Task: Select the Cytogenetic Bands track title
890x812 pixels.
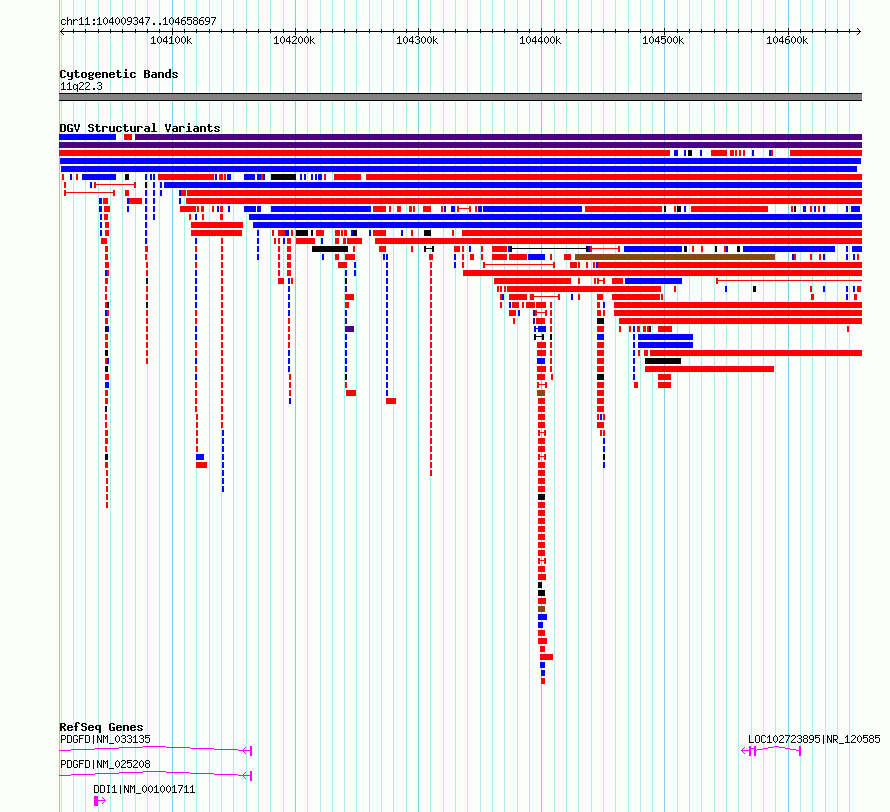Action: [x=119, y=74]
